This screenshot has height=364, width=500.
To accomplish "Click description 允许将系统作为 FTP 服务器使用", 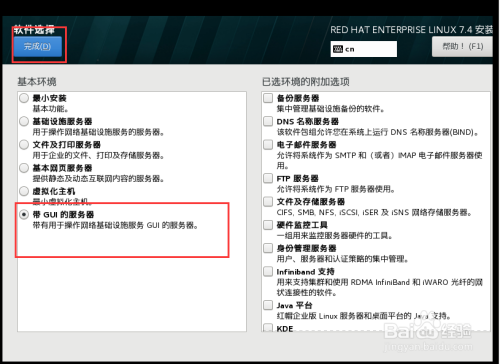I will [x=336, y=189].
